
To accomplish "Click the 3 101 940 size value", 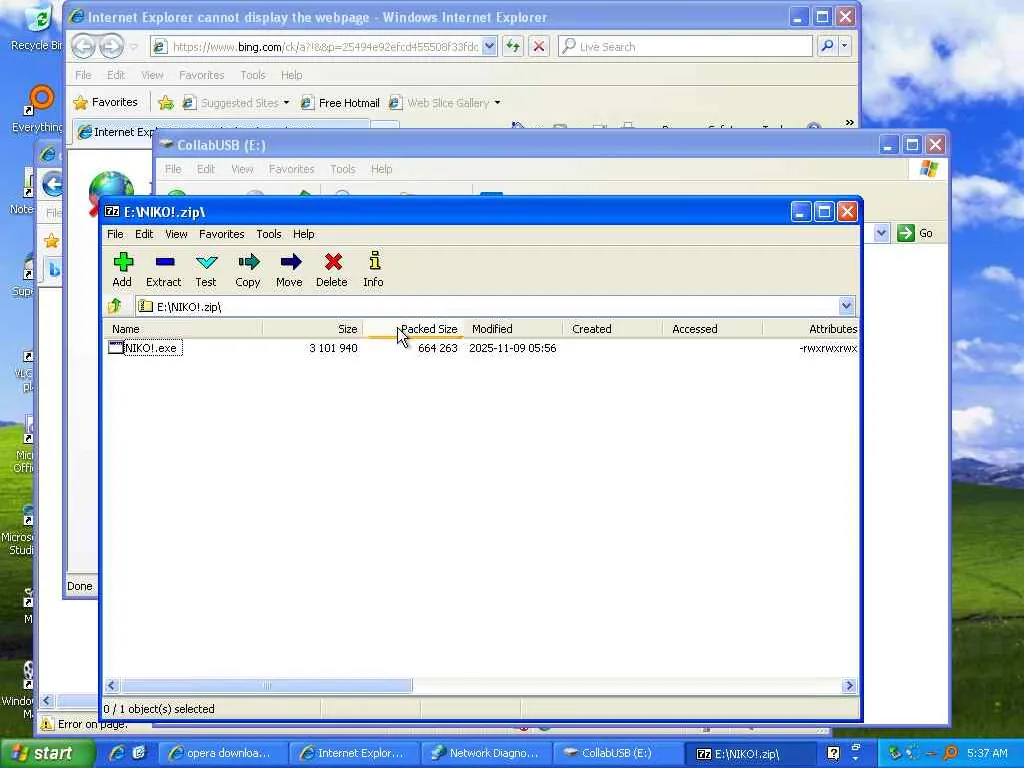I will pyautogui.click(x=333, y=348).
